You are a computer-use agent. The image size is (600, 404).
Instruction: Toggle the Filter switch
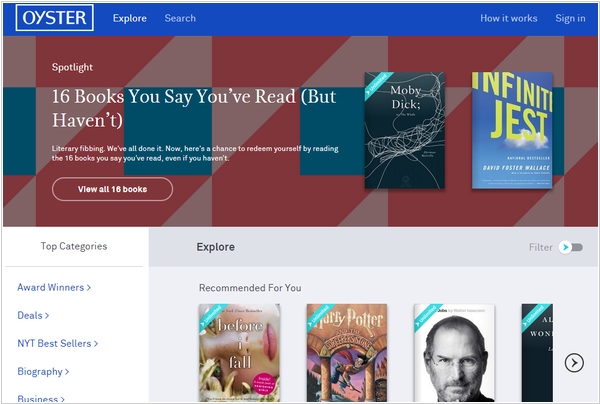571,247
